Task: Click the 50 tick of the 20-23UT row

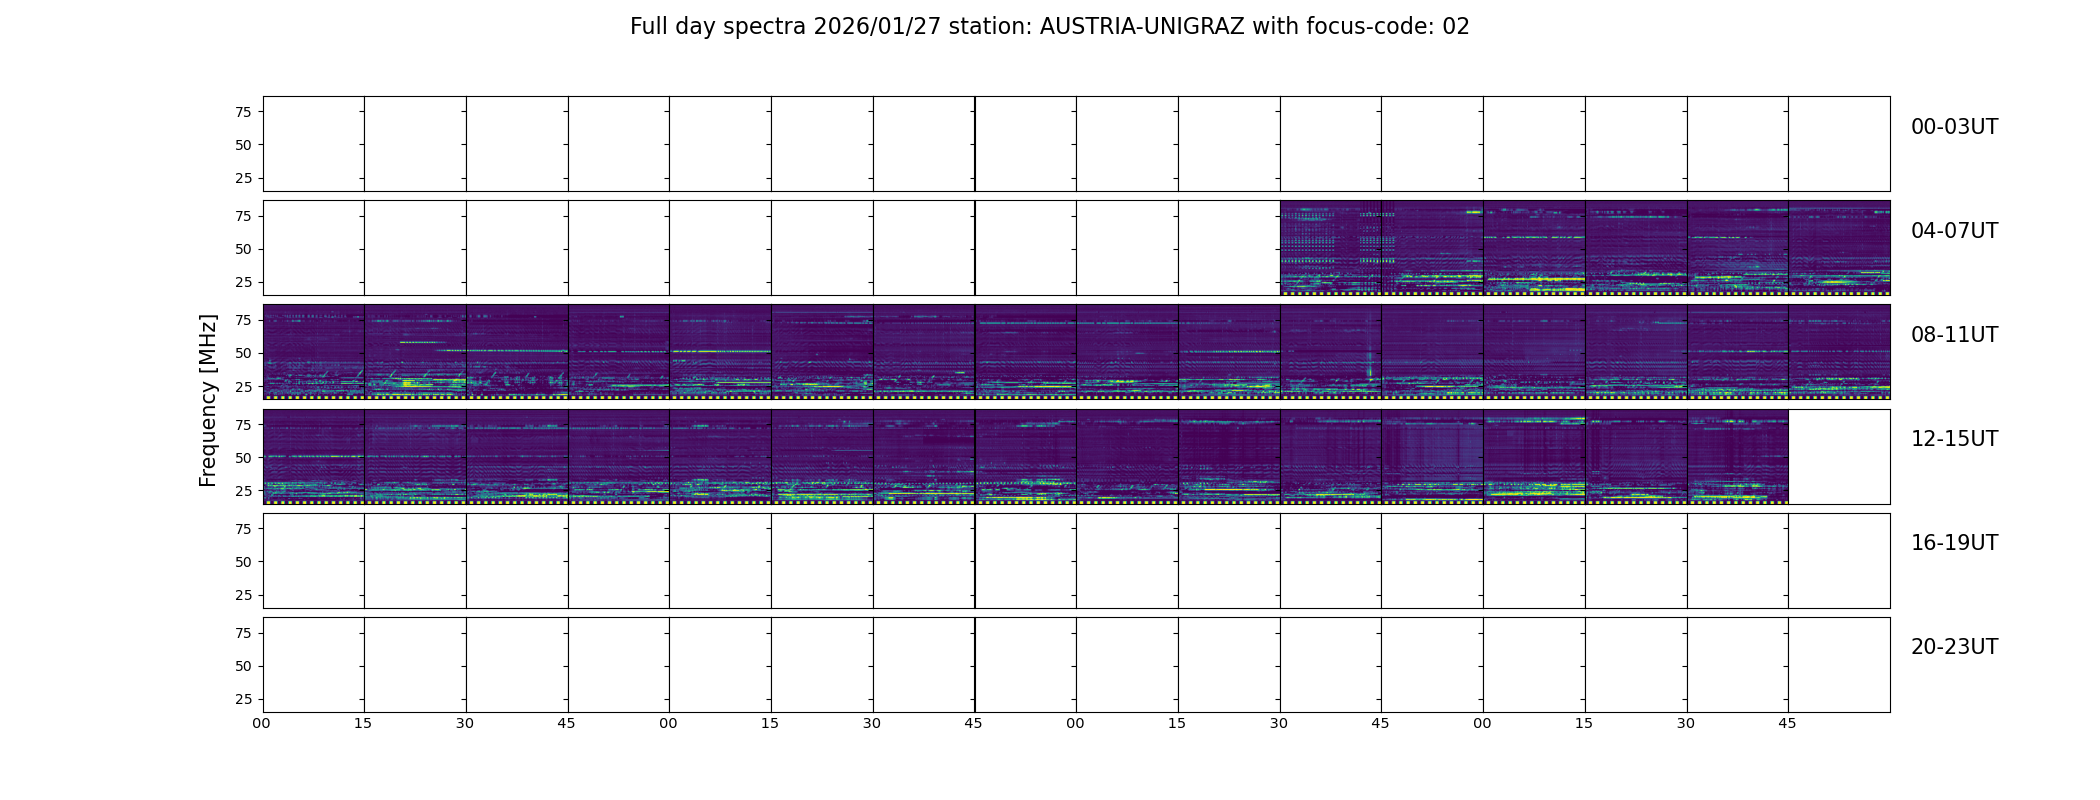Action: pyautogui.click(x=243, y=666)
